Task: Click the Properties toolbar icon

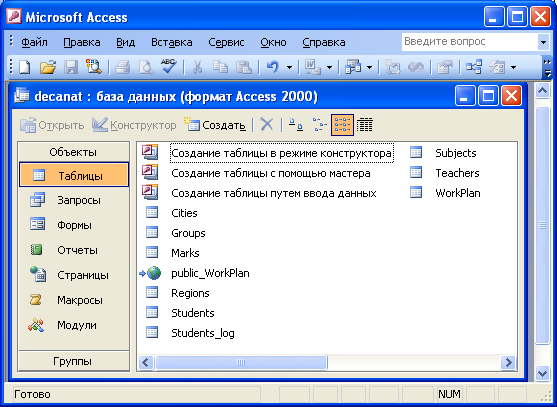Action: [445, 67]
